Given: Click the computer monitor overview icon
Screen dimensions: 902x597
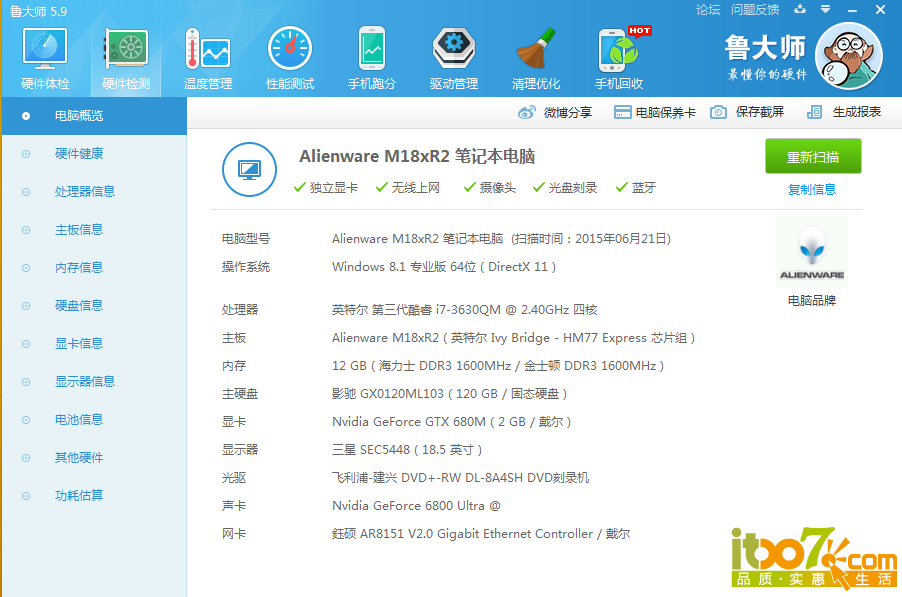Looking at the screenshot, I should 249,170.
